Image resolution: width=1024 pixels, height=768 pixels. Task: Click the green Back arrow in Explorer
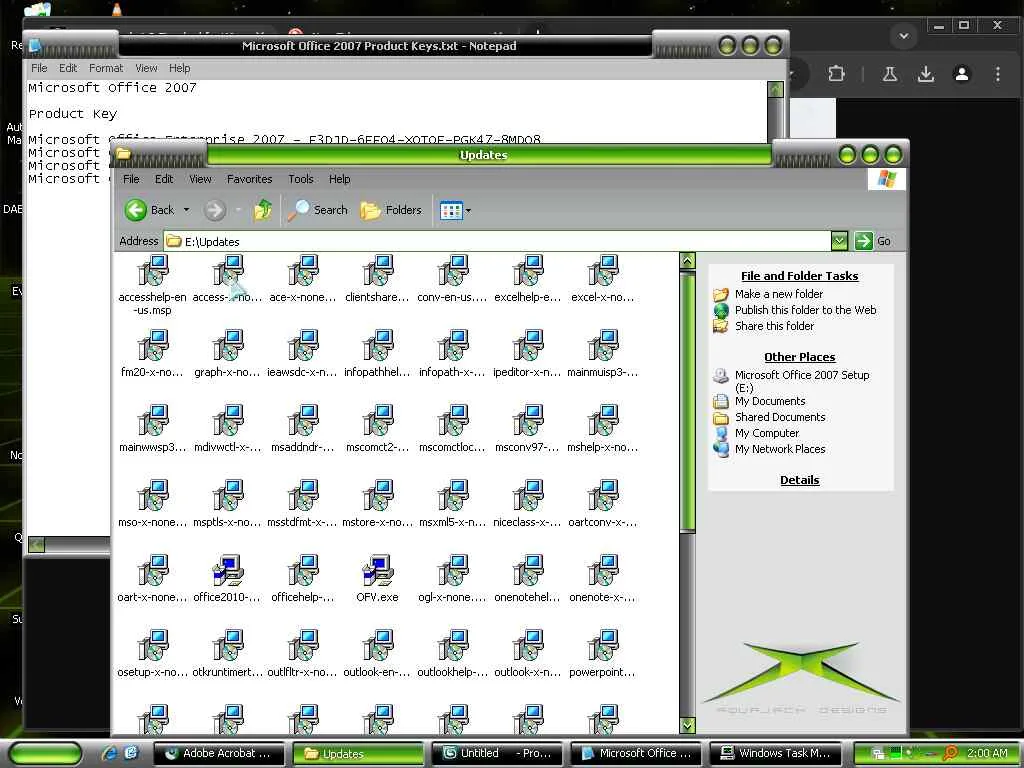(x=136, y=210)
